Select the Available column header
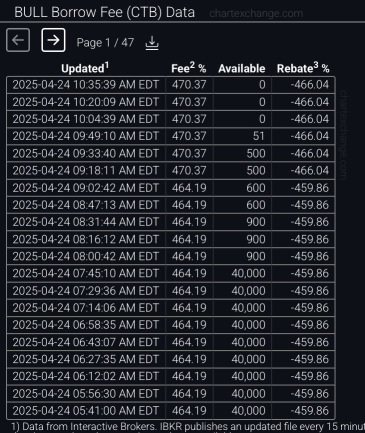The image size is (365, 433). pos(242,68)
